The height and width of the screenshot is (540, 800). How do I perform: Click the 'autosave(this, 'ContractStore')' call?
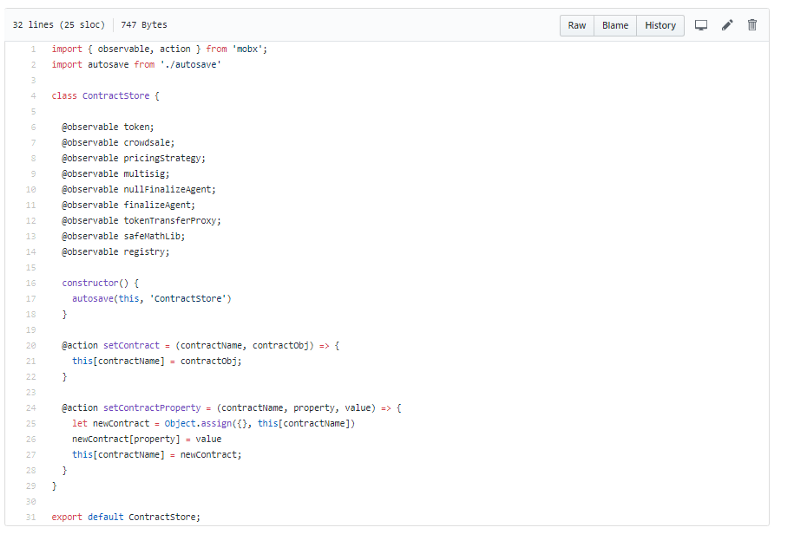point(152,299)
